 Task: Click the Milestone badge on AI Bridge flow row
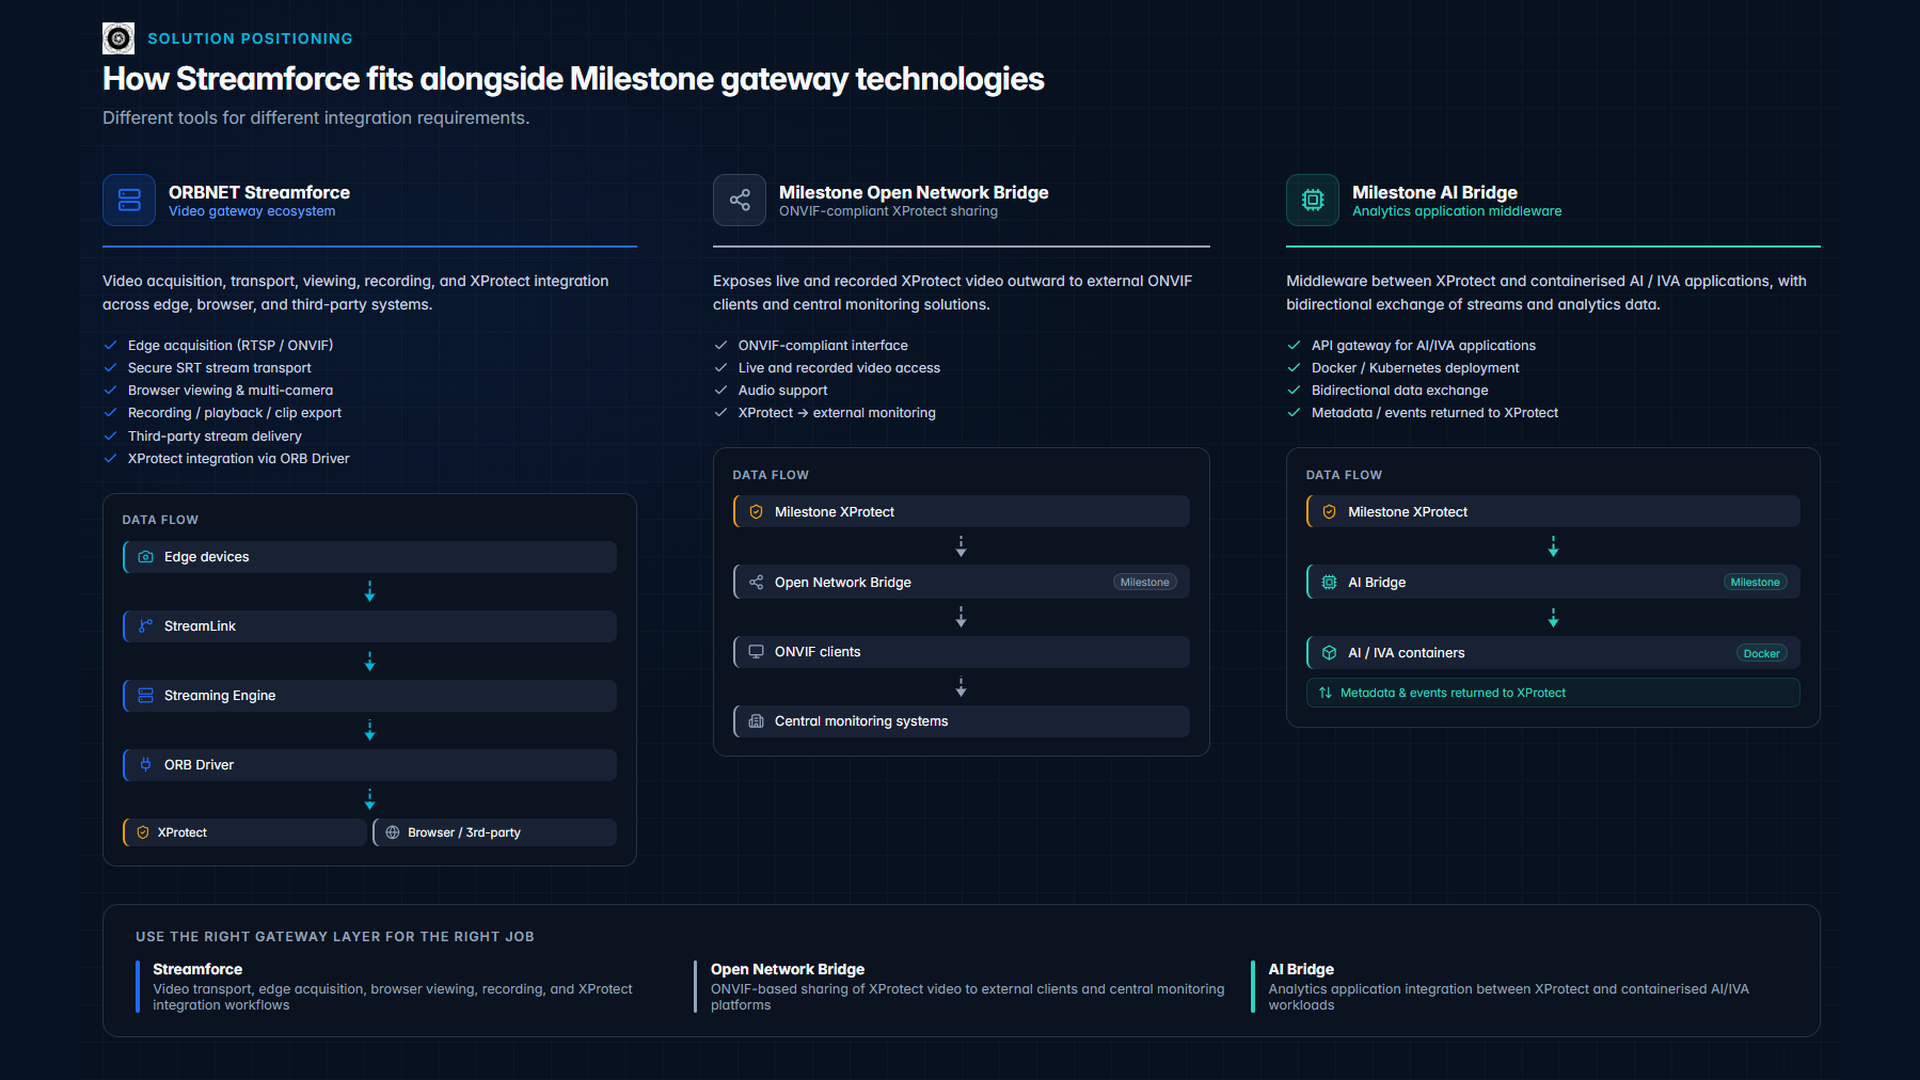tap(1754, 582)
